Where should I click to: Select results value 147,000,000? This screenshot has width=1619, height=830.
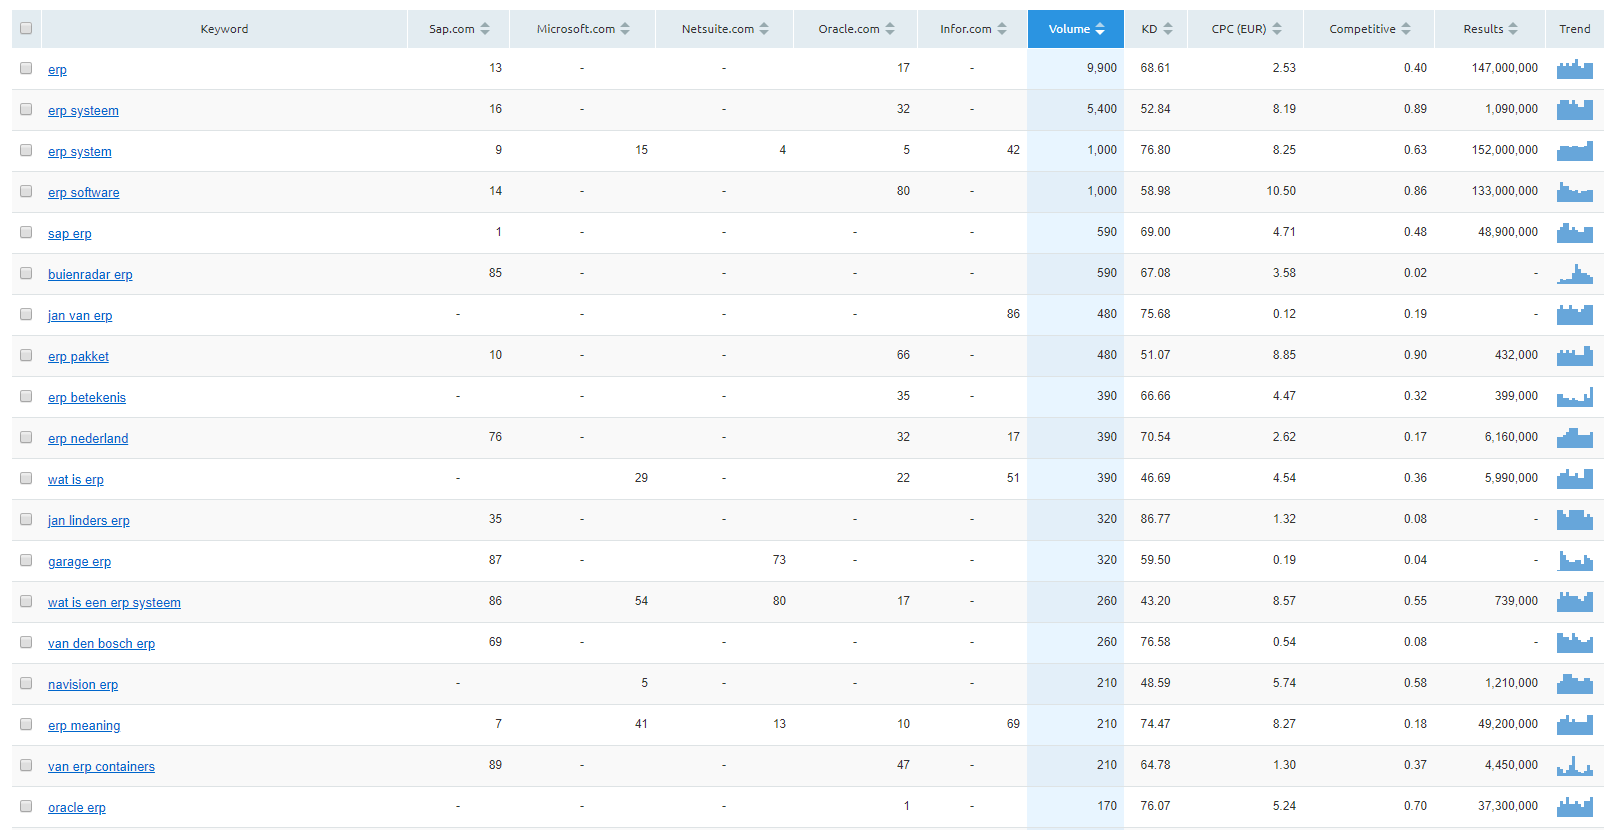[x=1505, y=68]
